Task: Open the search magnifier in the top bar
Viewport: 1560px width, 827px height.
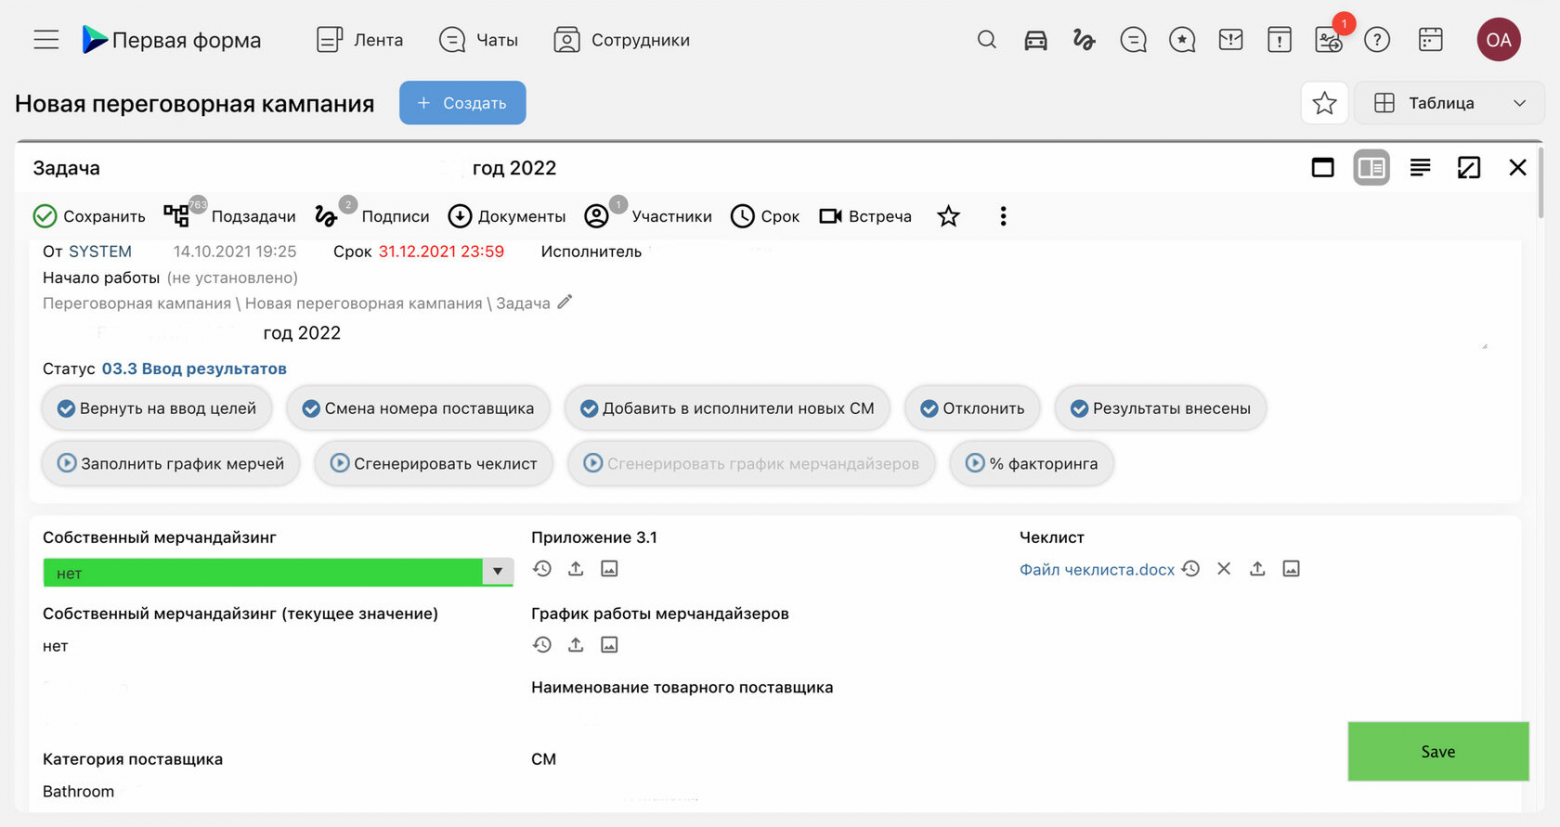Action: tap(986, 40)
